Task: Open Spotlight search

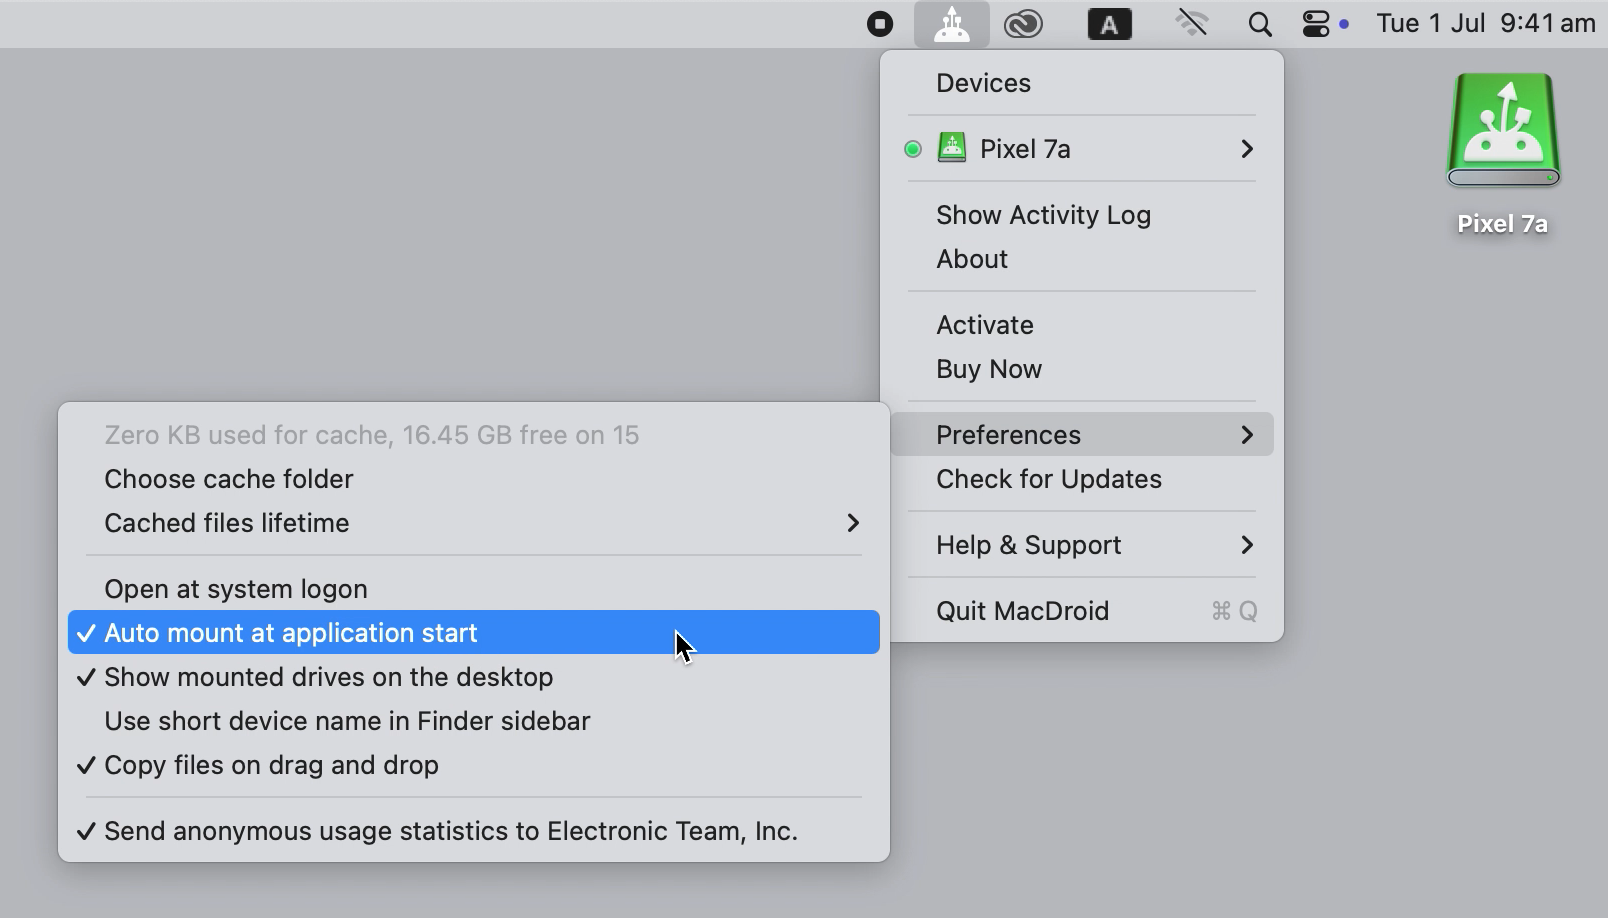Action: [x=1260, y=24]
